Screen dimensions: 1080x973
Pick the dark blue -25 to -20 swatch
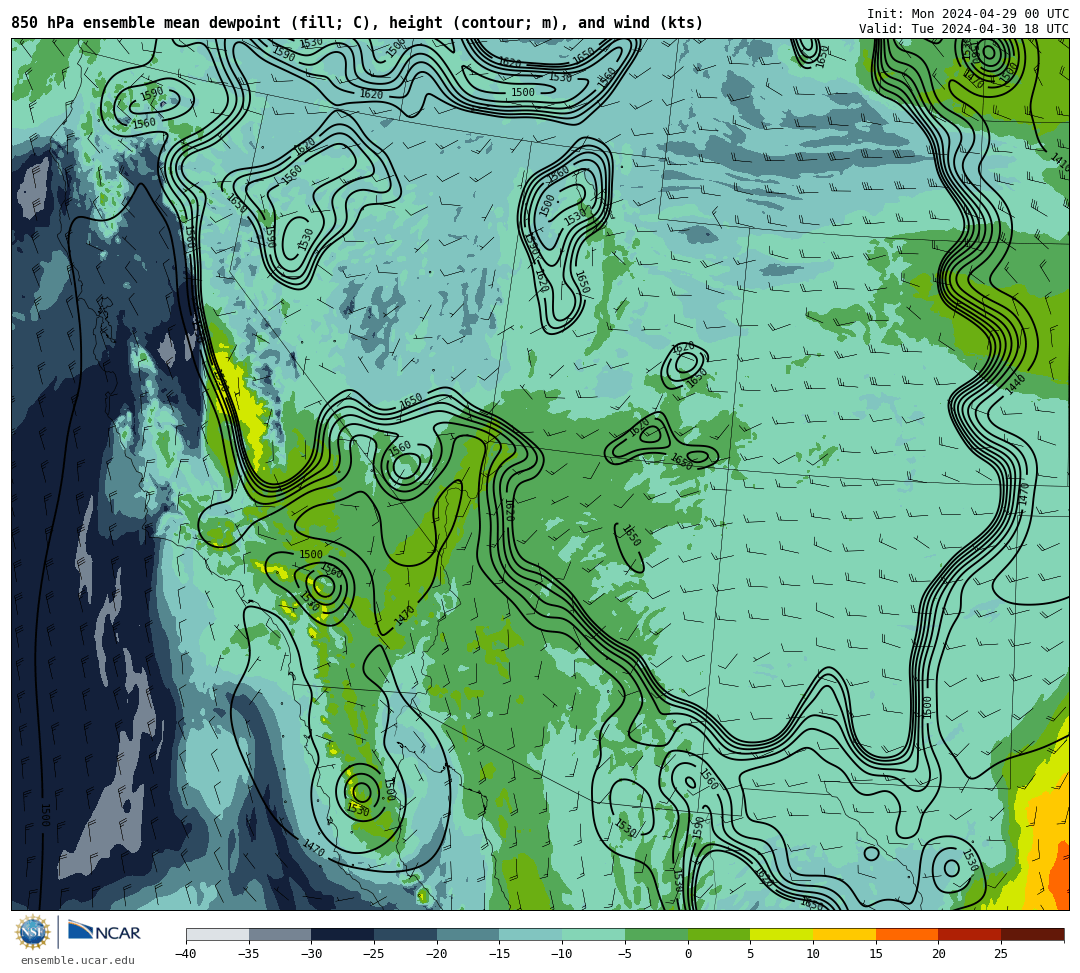(x=406, y=934)
